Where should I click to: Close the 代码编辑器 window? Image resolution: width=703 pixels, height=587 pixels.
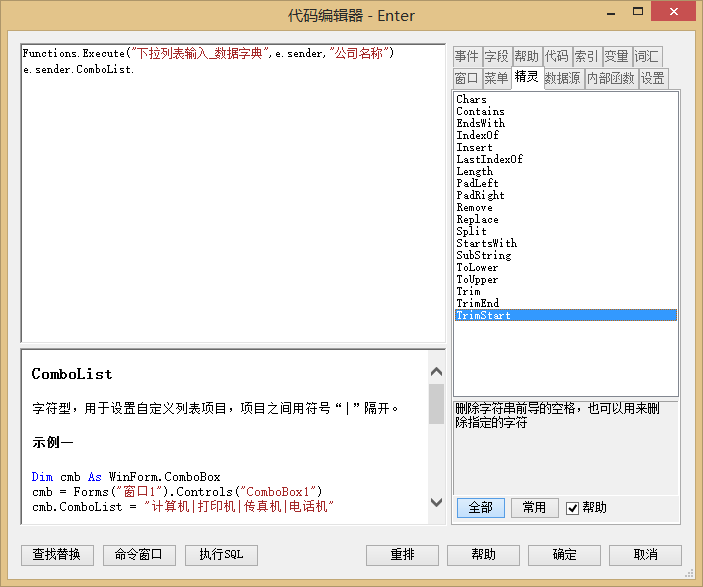(x=673, y=11)
